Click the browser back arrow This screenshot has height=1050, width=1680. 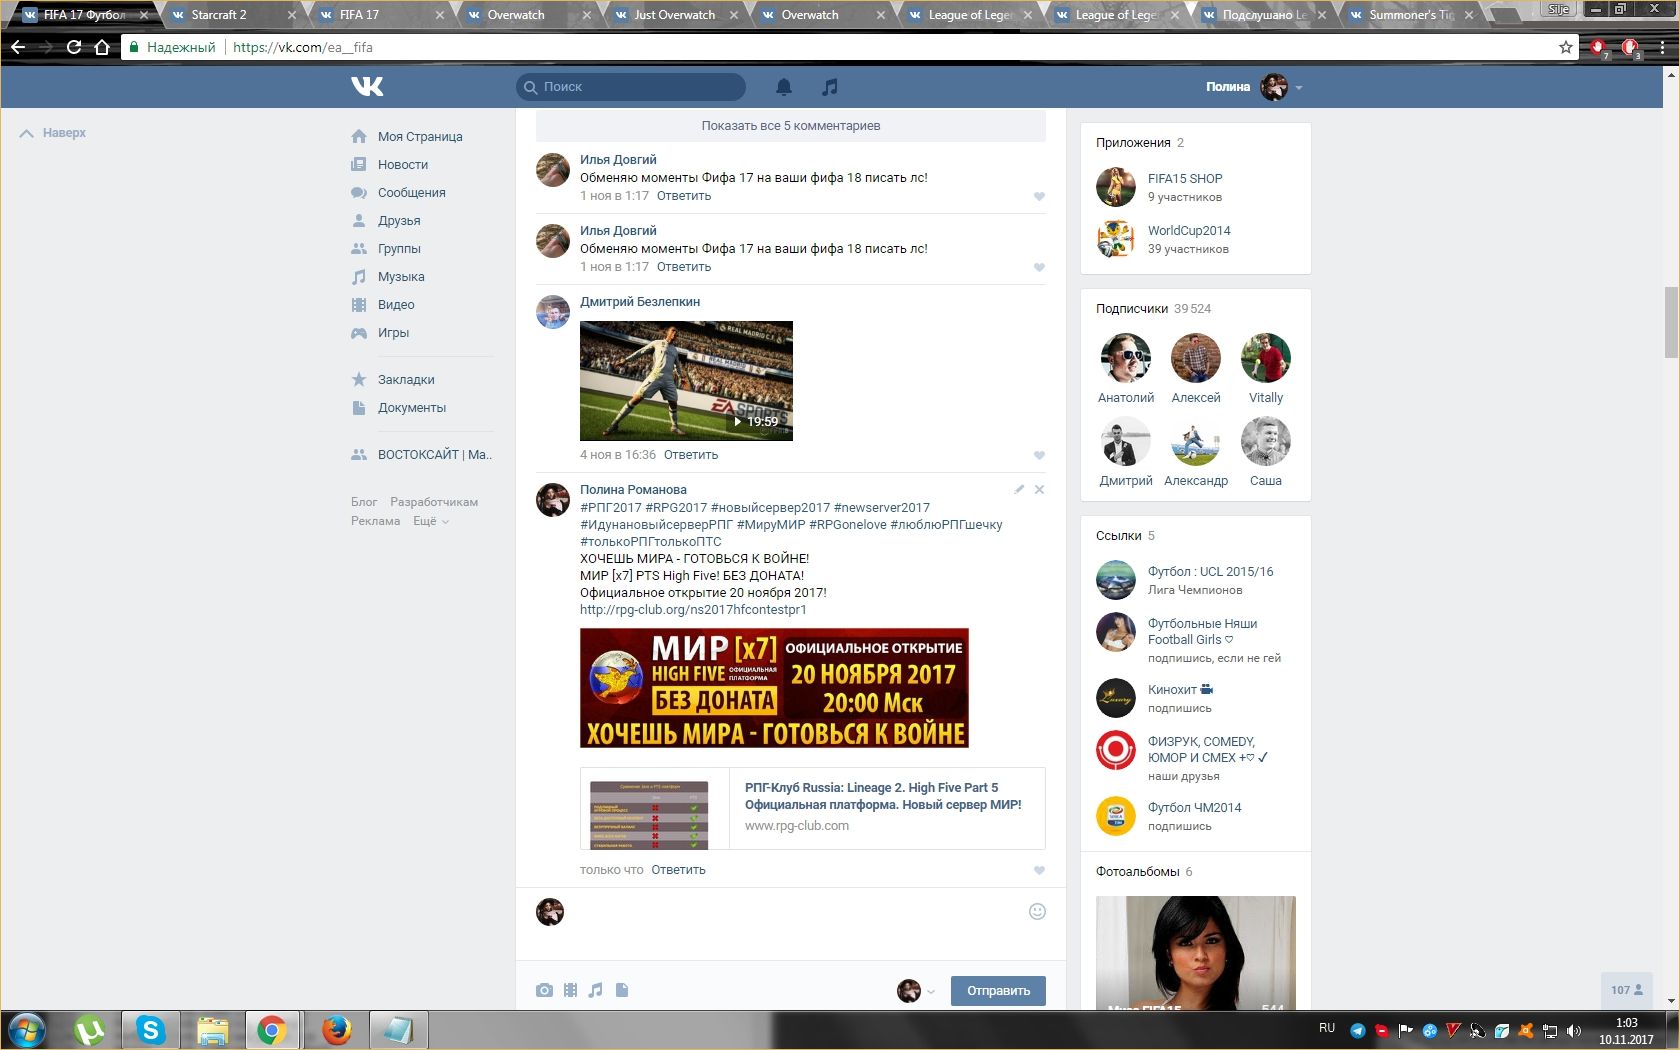[18, 47]
